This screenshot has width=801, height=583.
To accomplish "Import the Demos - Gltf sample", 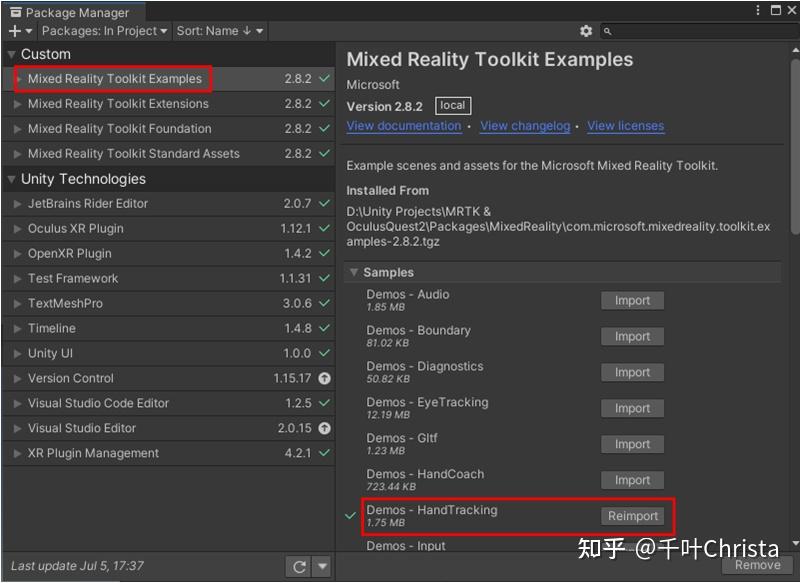I will point(632,445).
